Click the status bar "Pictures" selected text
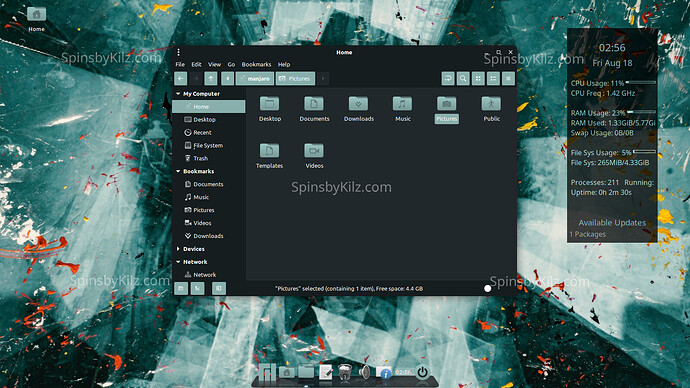The width and height of the screenshot is (690, 388). tap(349, 289)
